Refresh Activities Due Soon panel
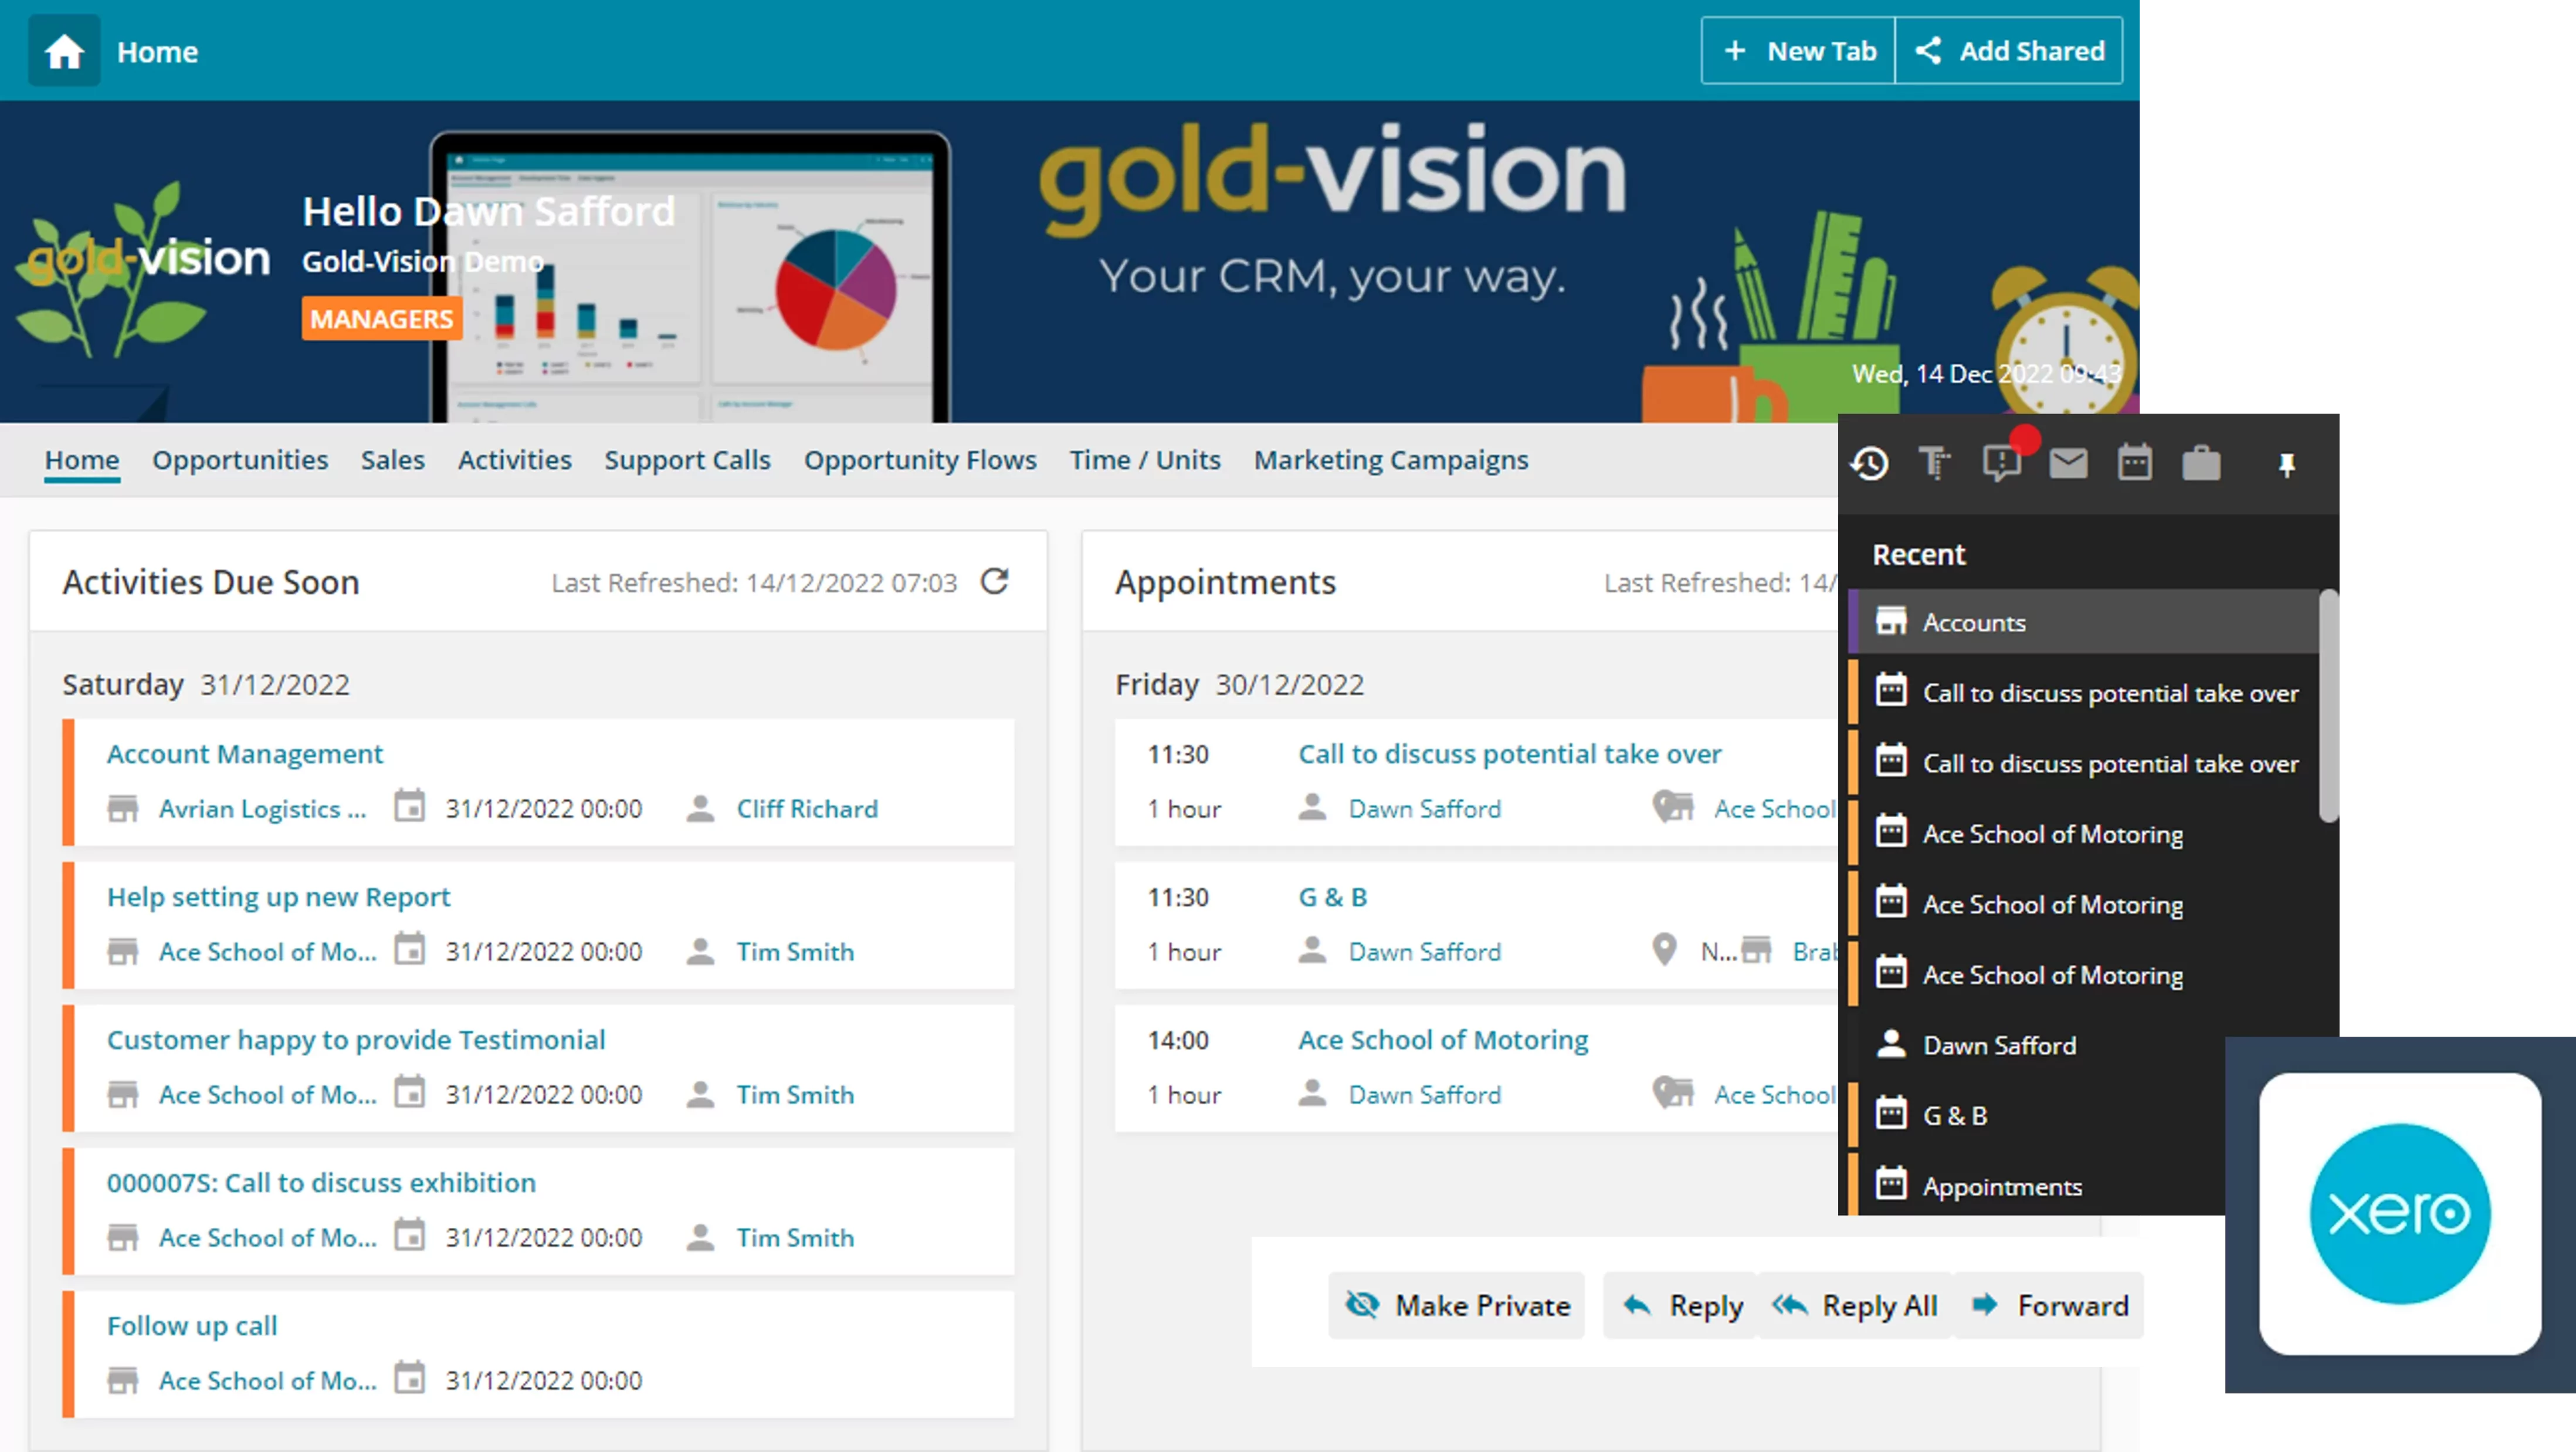Viewport: 2576px width, 1452px height. [x=994, y=581]
